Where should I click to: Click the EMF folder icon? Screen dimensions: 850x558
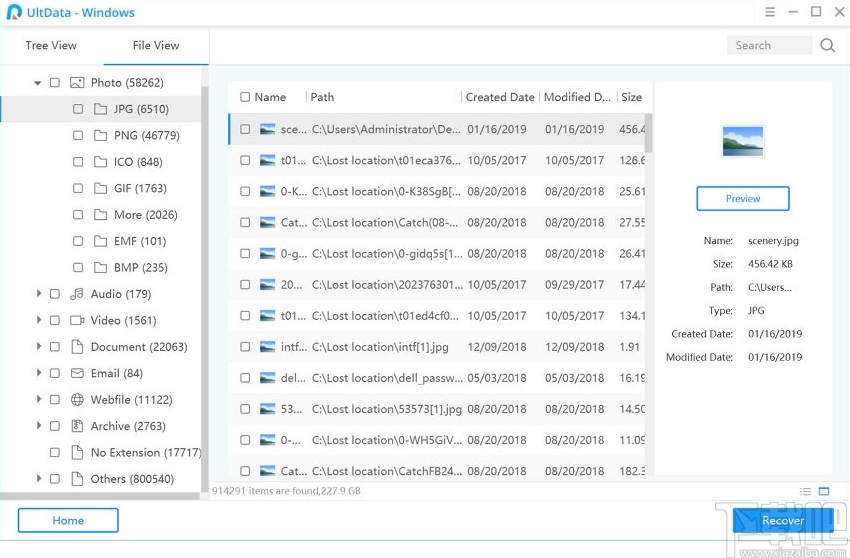[x=100, y=241]
